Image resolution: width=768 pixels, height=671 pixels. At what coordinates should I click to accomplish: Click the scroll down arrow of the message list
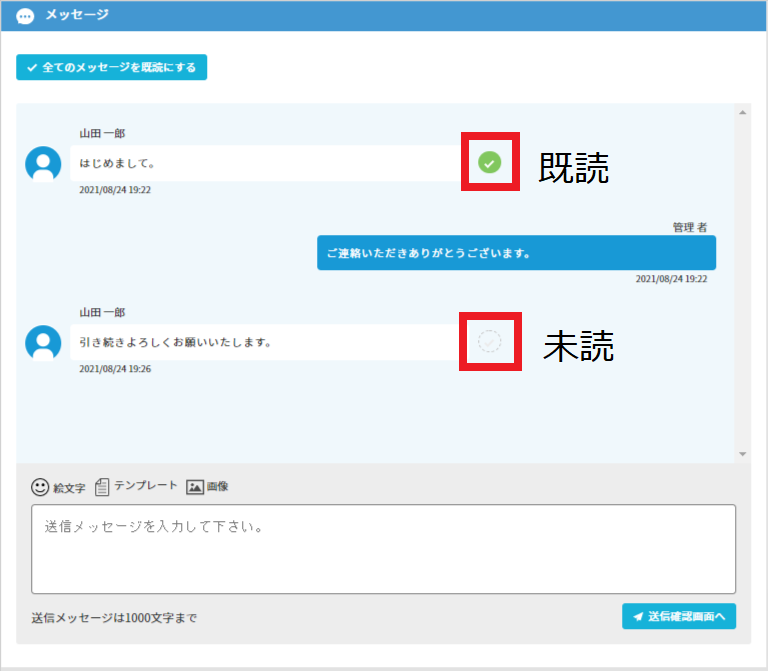coord(742,454)
